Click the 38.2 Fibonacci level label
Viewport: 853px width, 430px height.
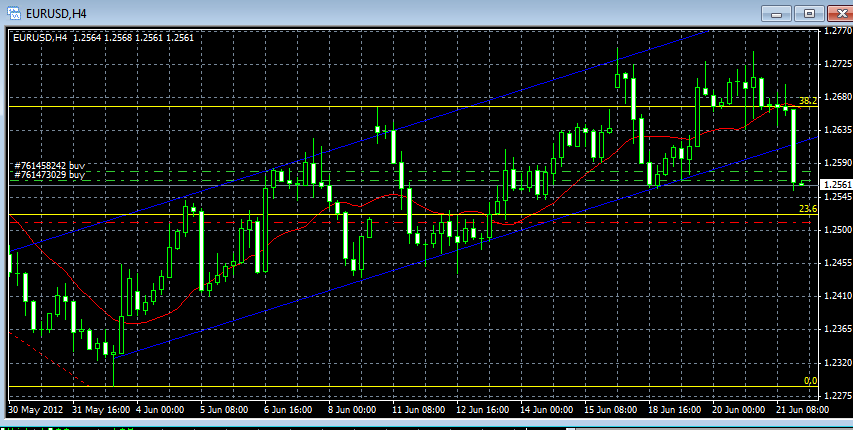(x=808, y=101)
